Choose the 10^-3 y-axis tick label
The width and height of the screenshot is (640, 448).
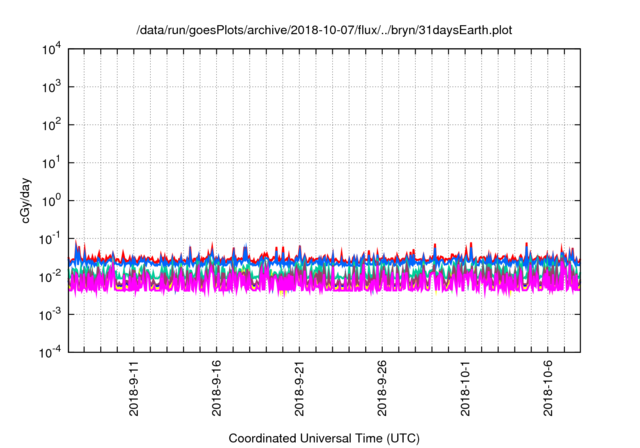click(51, 314)
